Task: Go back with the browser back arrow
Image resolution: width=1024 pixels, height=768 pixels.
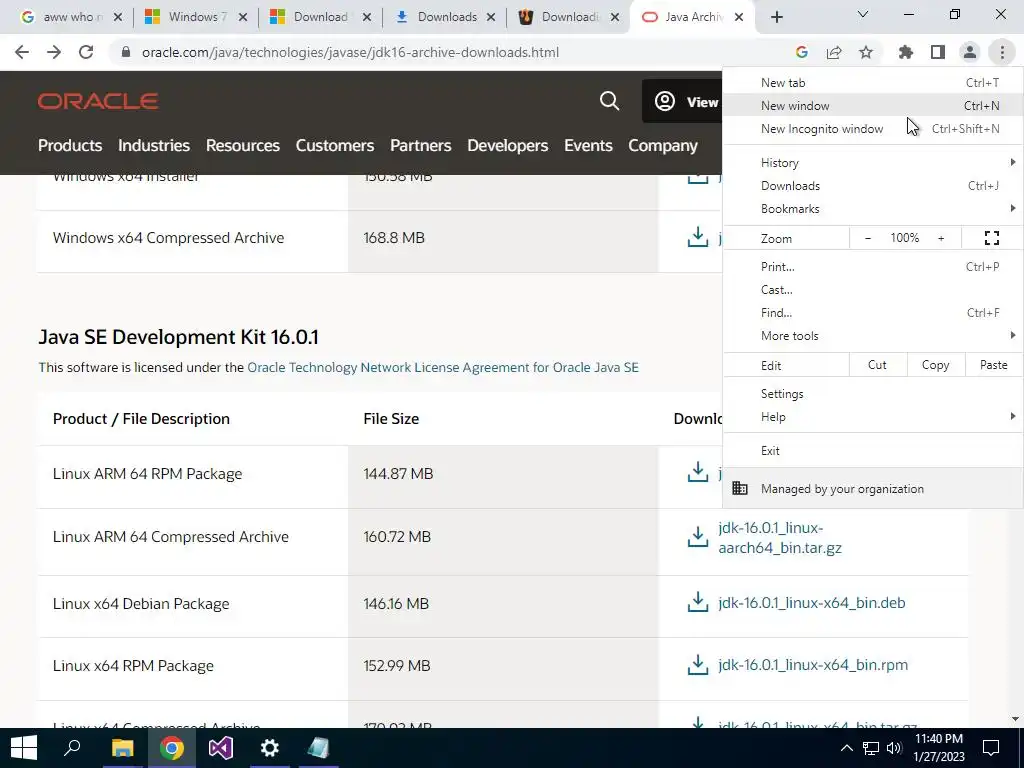Action: click(22, 52)
